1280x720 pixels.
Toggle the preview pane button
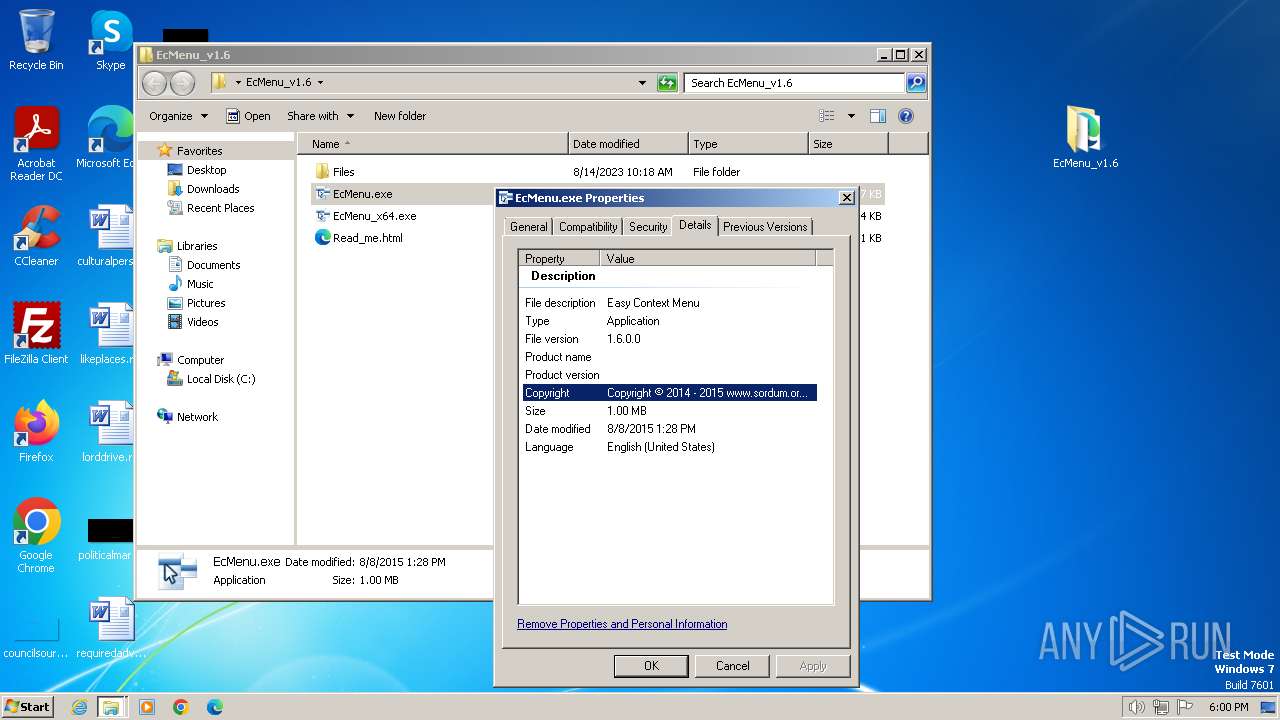point(877,116)
